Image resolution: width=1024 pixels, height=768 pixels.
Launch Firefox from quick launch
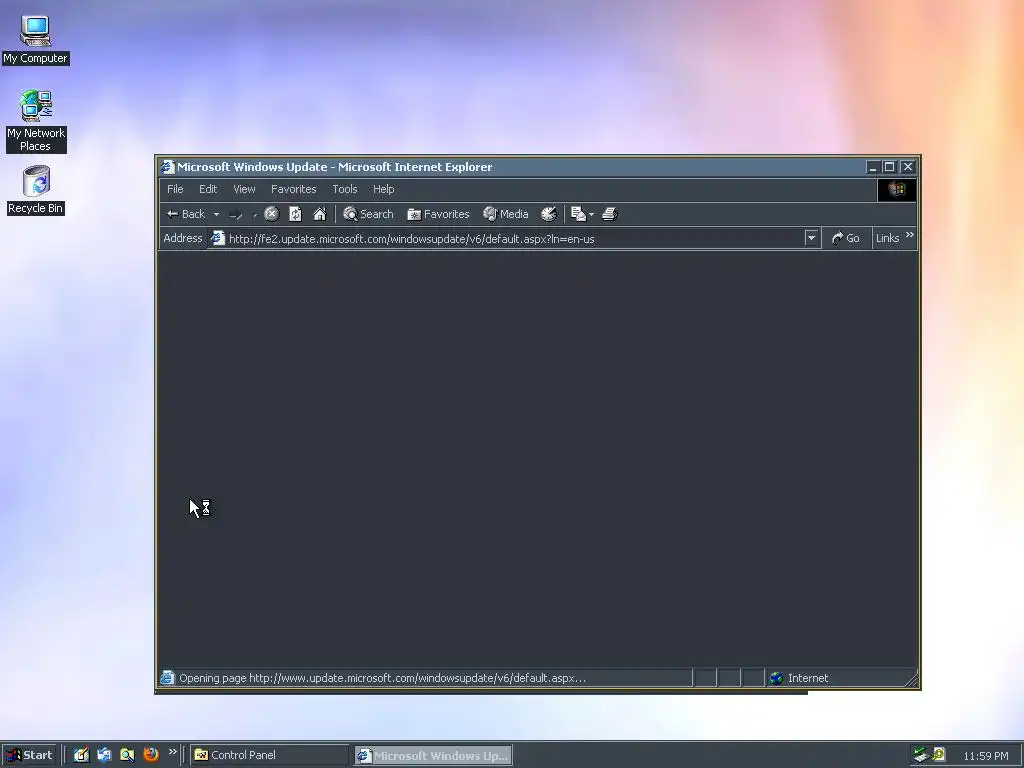[151, 754]
